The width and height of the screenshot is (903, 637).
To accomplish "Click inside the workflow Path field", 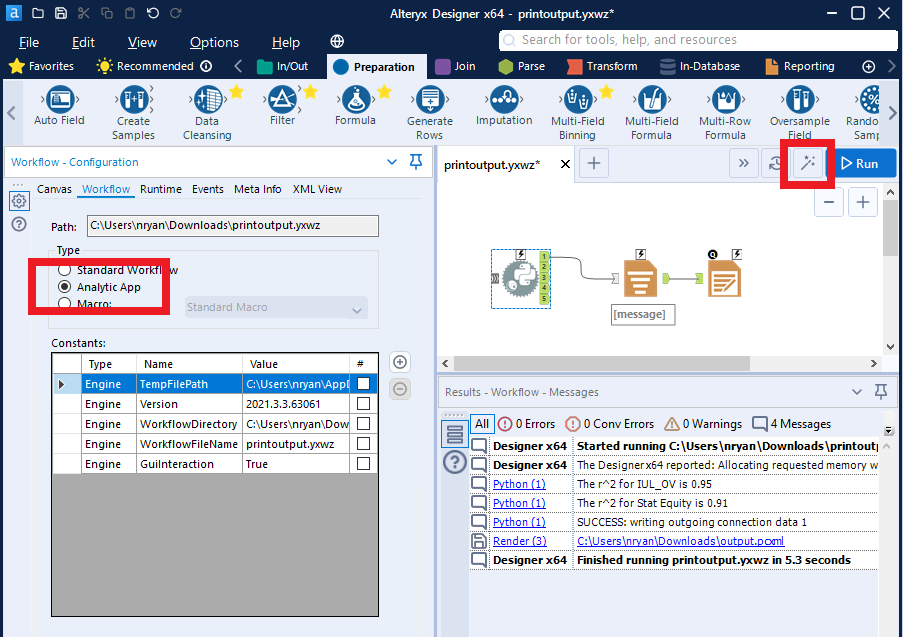I will 230,226.
